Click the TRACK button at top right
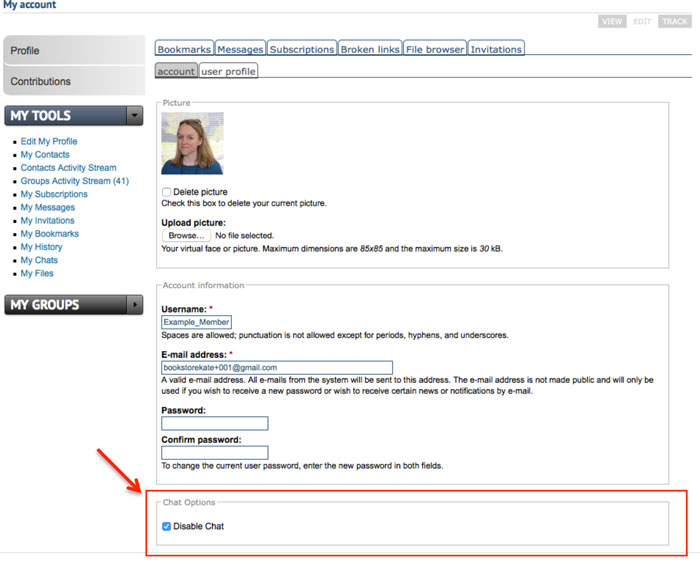This screenshot has height=566, width=700. [674, 21]
